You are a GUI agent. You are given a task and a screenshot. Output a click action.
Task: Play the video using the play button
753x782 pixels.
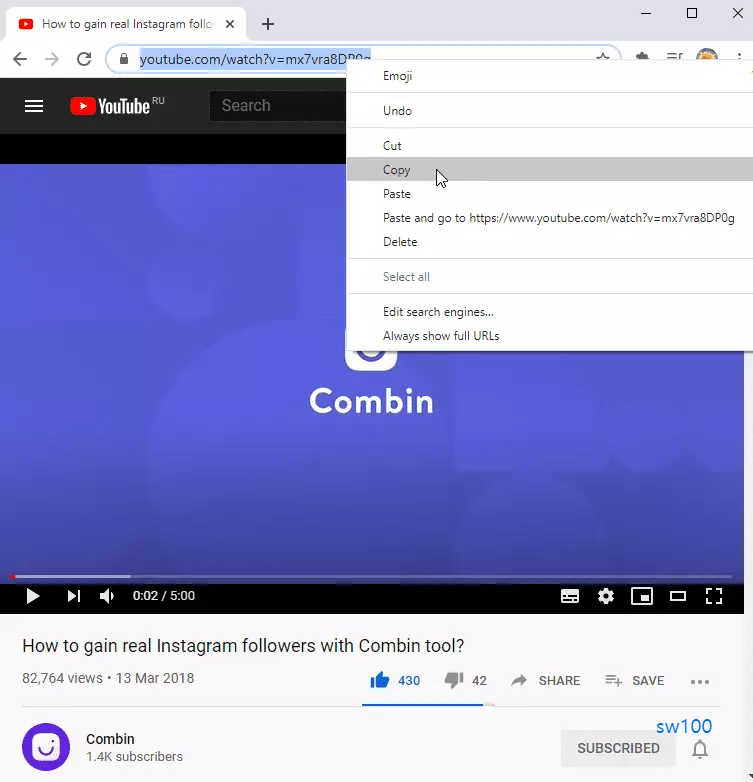pyautogui.click(x=33, y=596)
